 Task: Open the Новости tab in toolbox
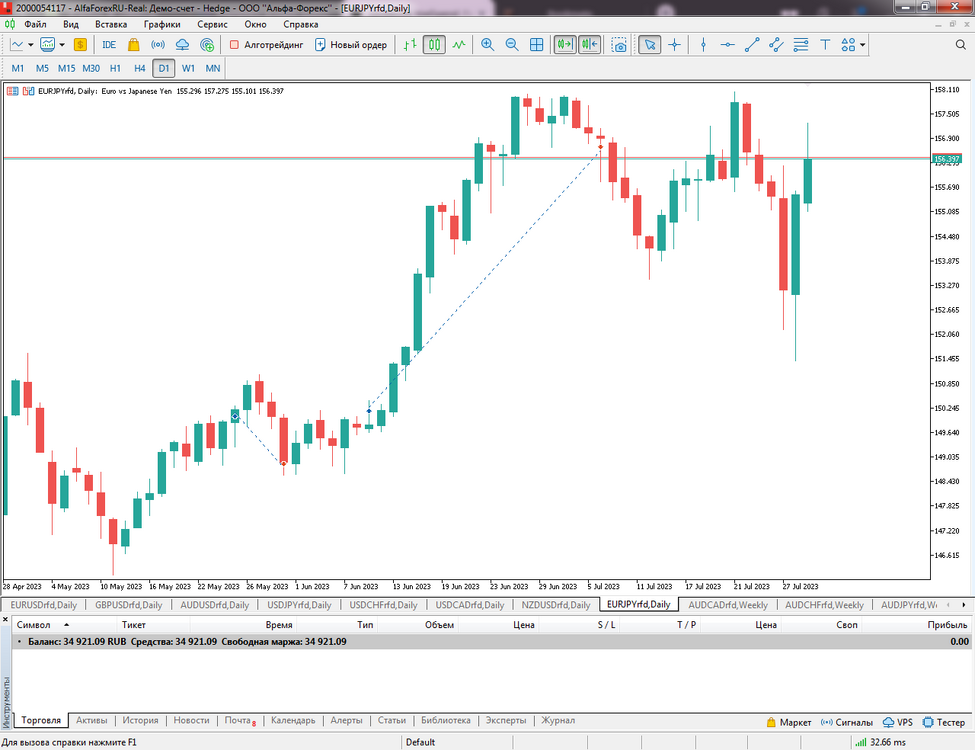(x=192, y=720)
